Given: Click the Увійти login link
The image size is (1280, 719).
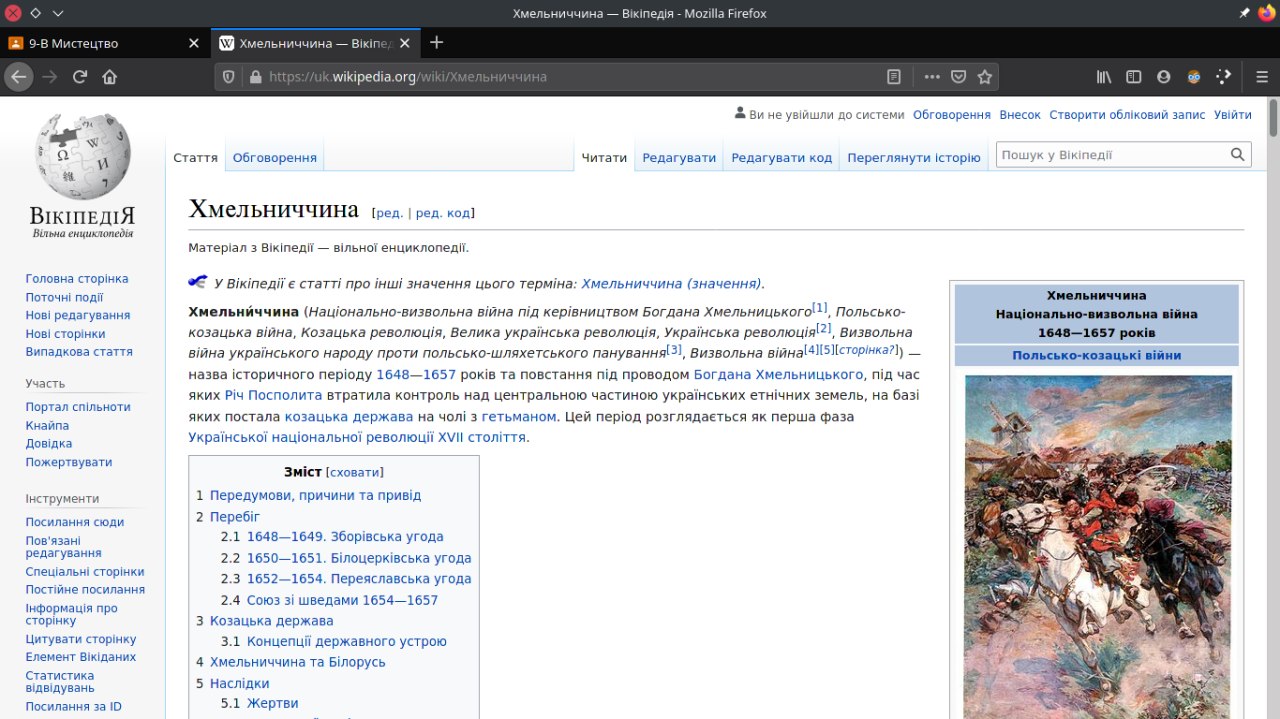Looking at the screenshot, I should click(x=1233, y=115).
